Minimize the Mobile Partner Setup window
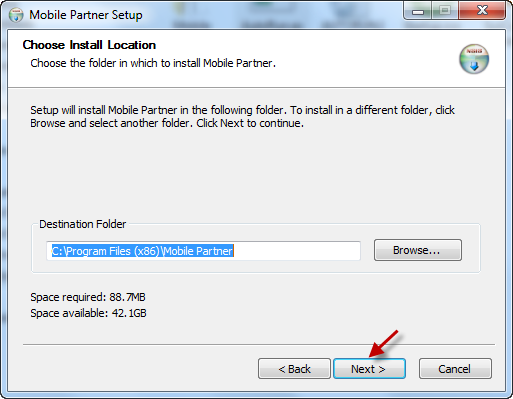This screenshot has width=513, height=399. [x=418, y=11]
